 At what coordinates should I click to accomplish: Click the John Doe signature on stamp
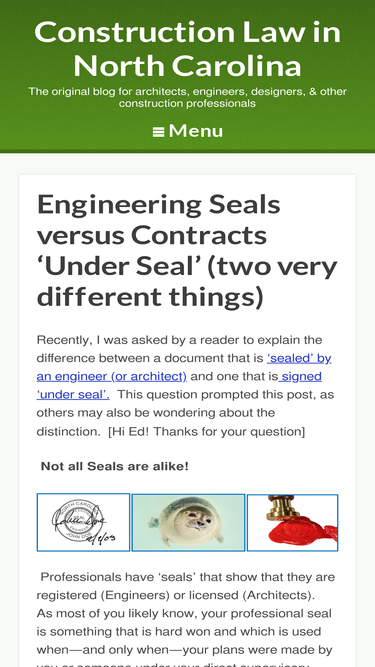click(x=80, y=522)
